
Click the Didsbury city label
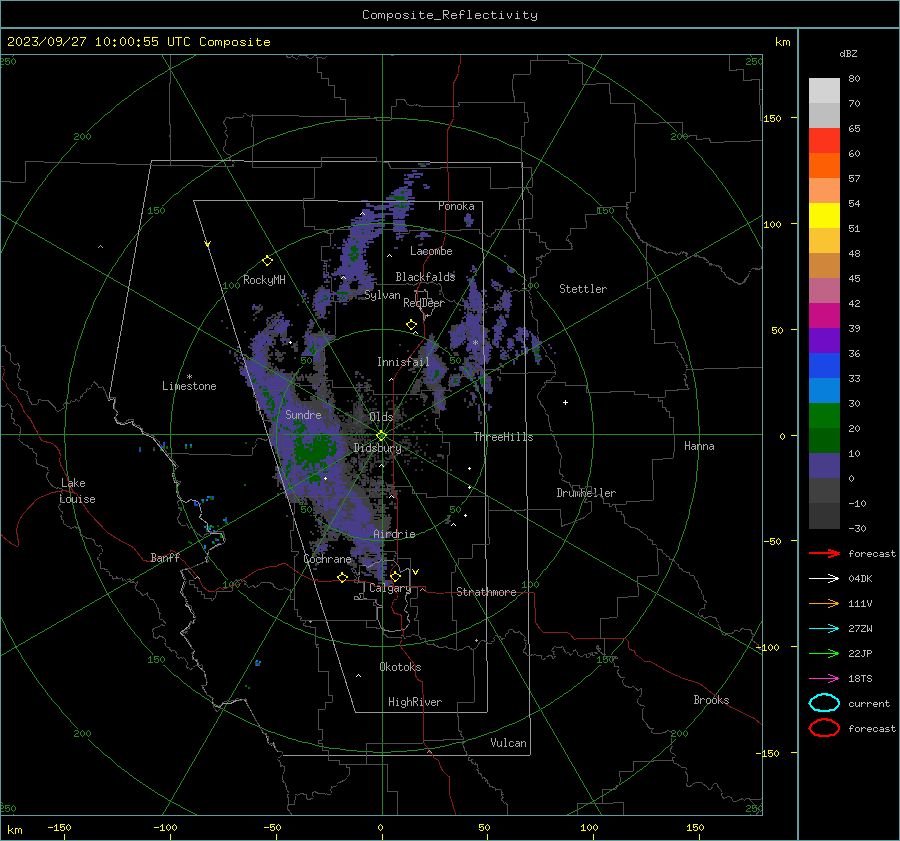click(377, 448)
